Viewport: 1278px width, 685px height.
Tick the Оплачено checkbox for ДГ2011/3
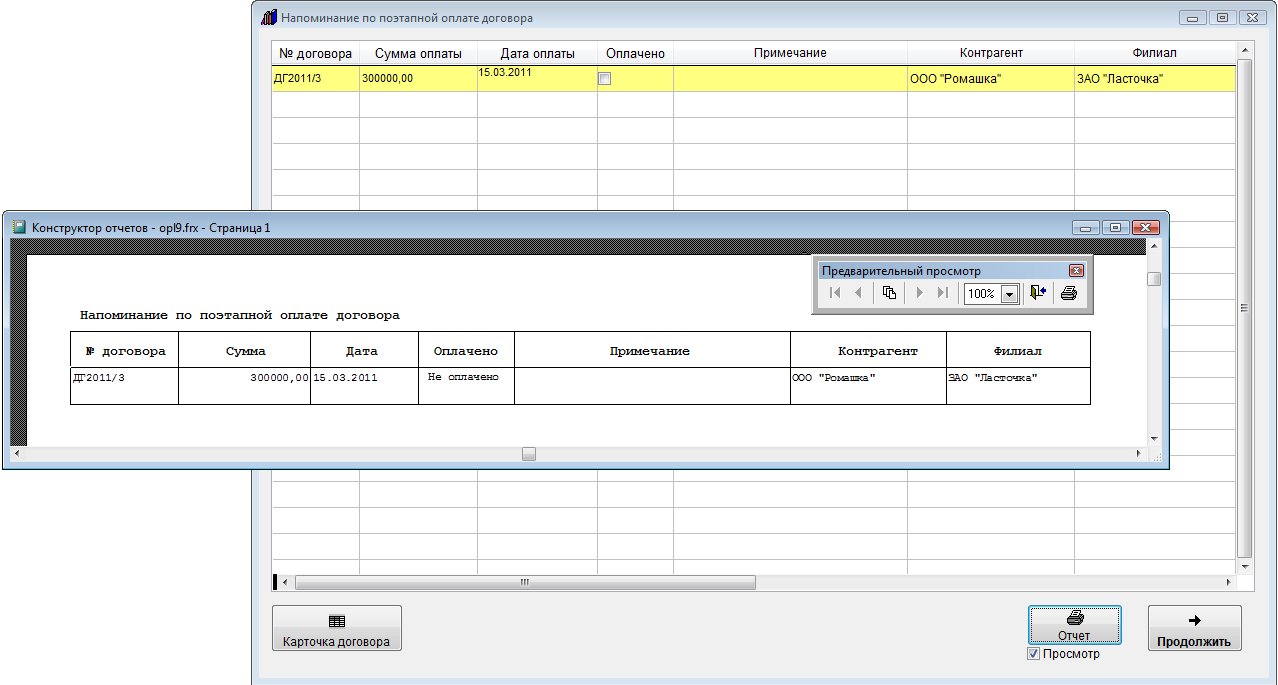(x=604, y=79)
